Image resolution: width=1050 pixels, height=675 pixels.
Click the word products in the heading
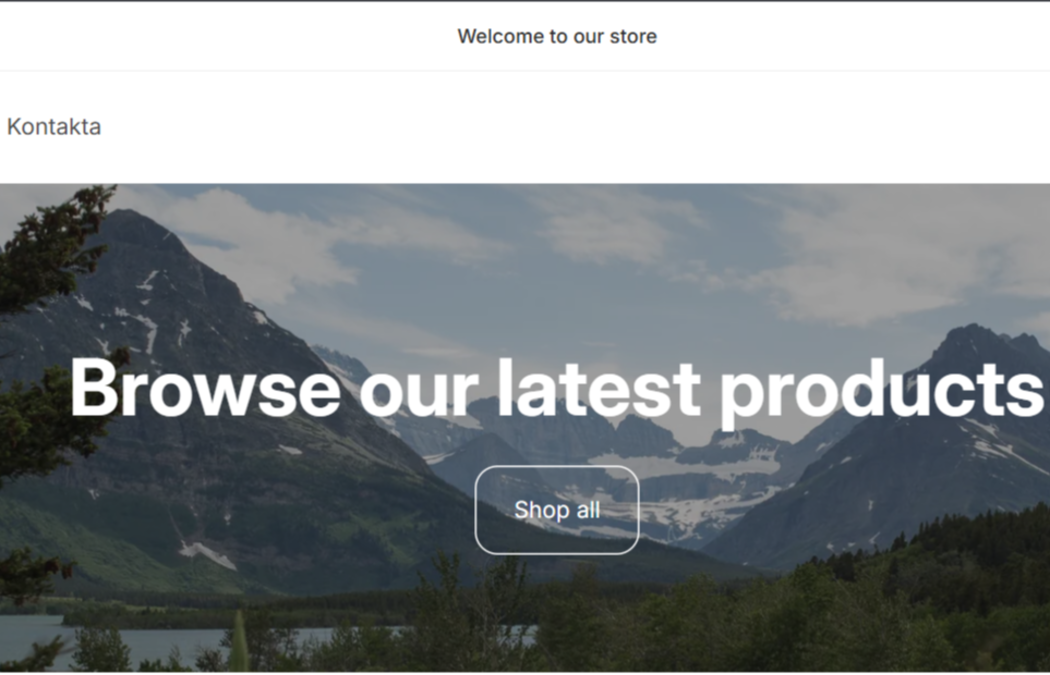point(882,392)
